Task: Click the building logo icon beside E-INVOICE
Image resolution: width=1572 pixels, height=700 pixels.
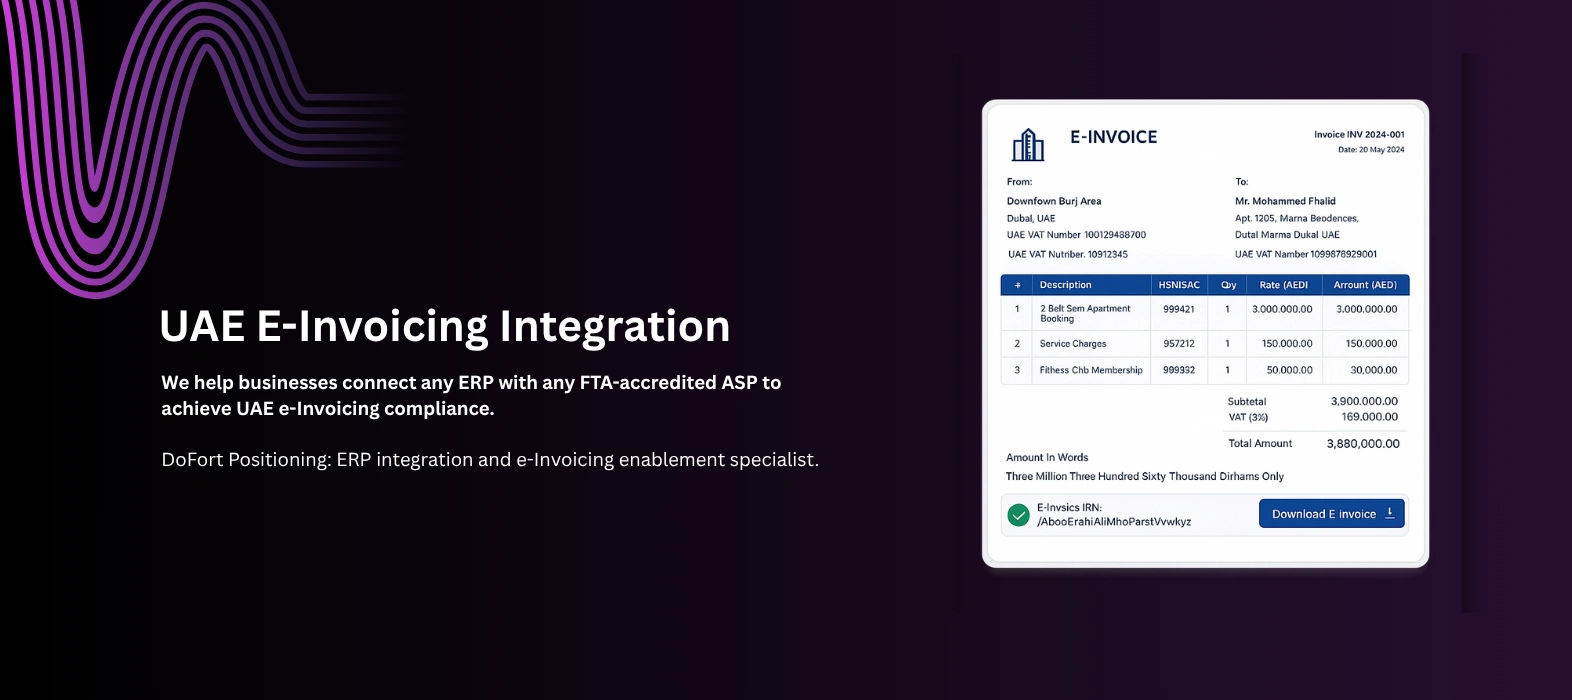Action: click(1028, 145)
